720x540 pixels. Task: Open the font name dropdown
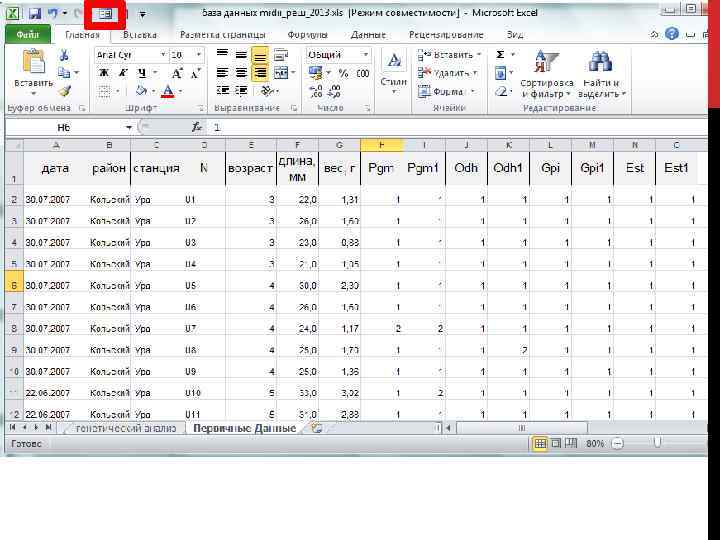pos(162,55)
